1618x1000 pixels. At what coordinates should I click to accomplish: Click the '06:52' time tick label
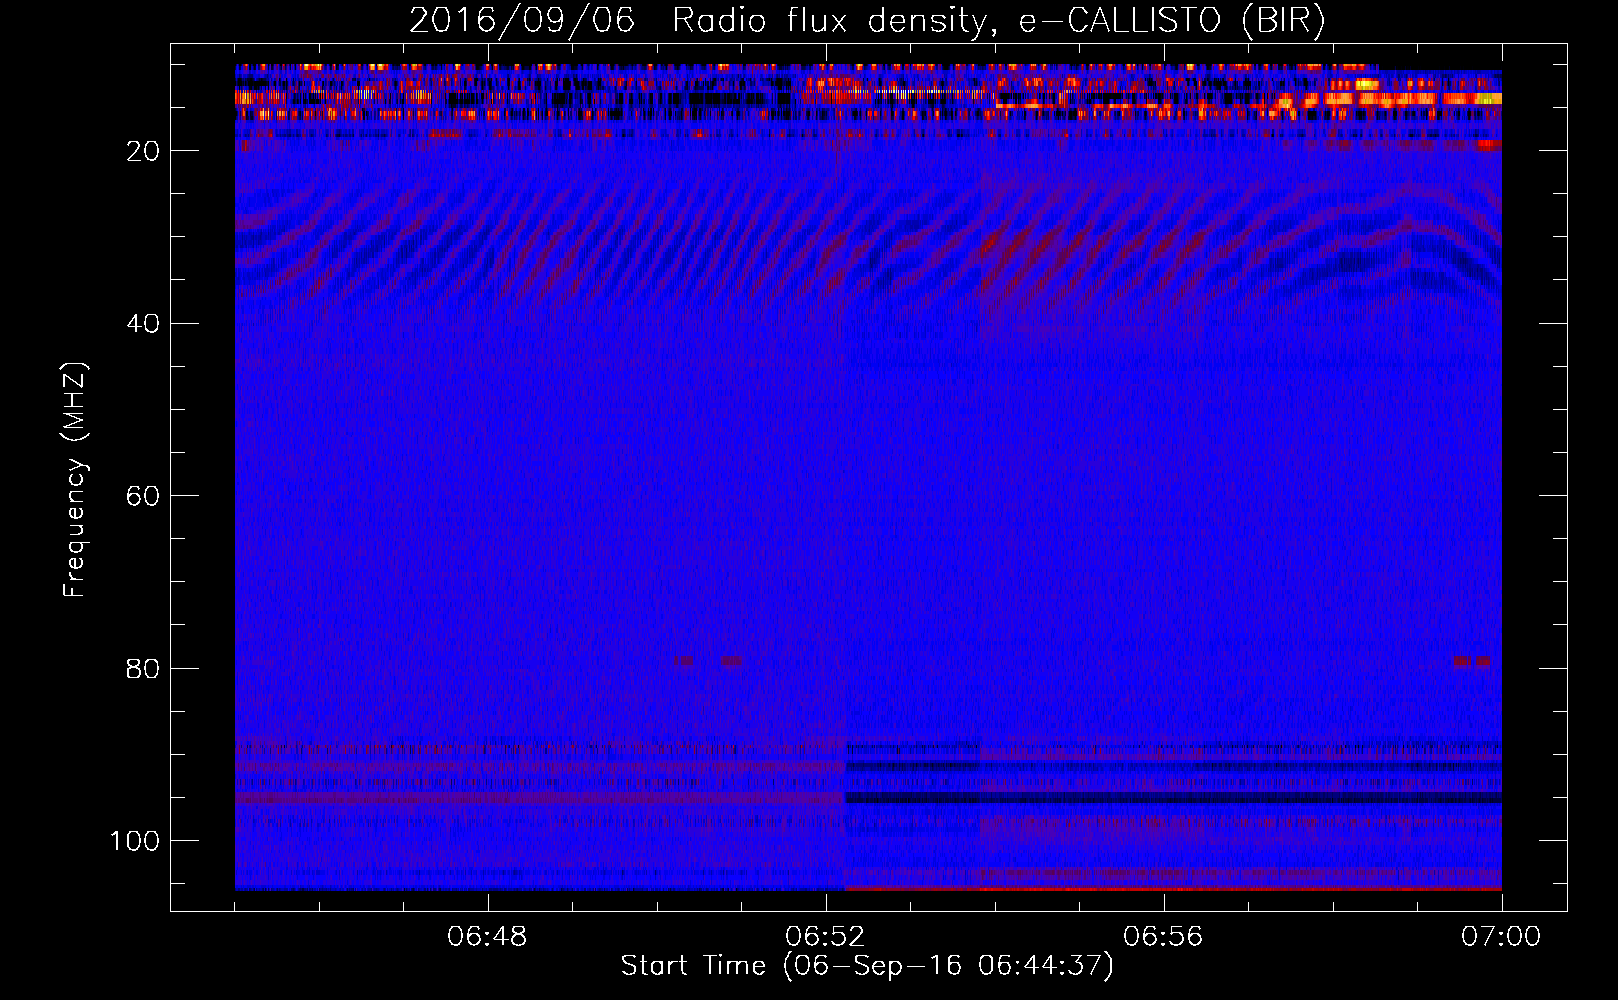(x=825, y=937)
